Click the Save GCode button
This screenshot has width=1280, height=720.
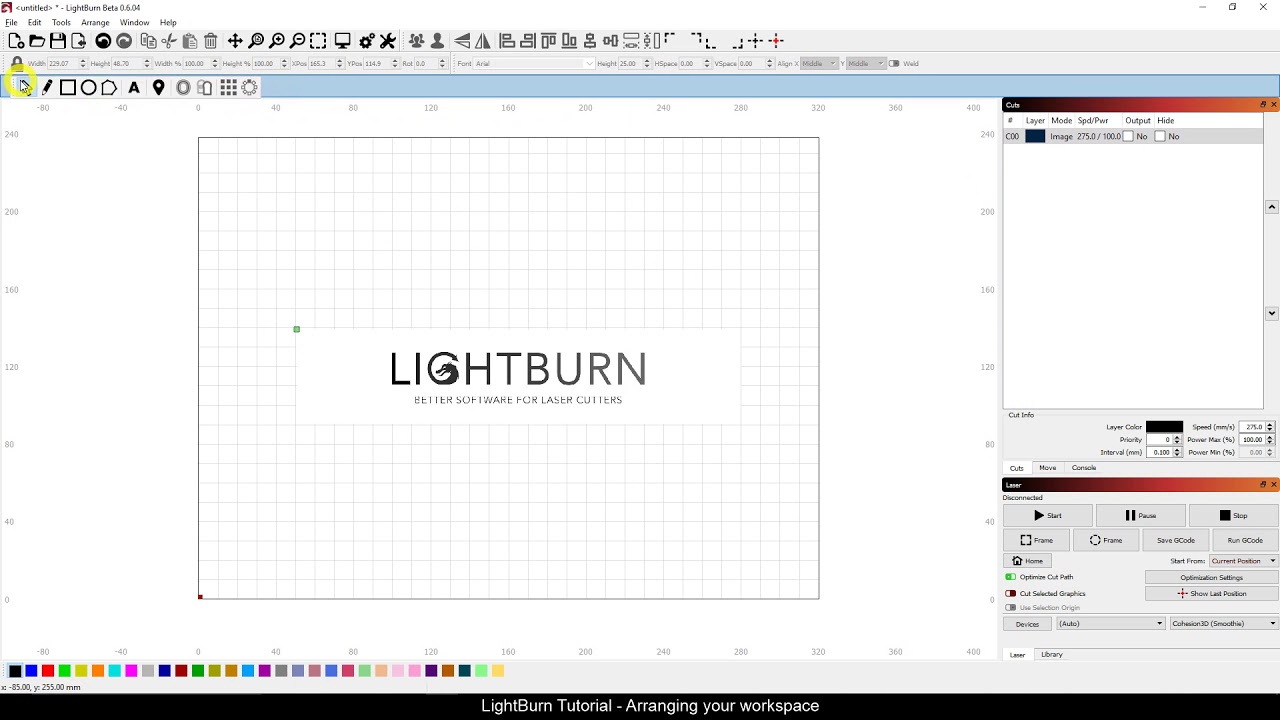tap(1176, 540)
